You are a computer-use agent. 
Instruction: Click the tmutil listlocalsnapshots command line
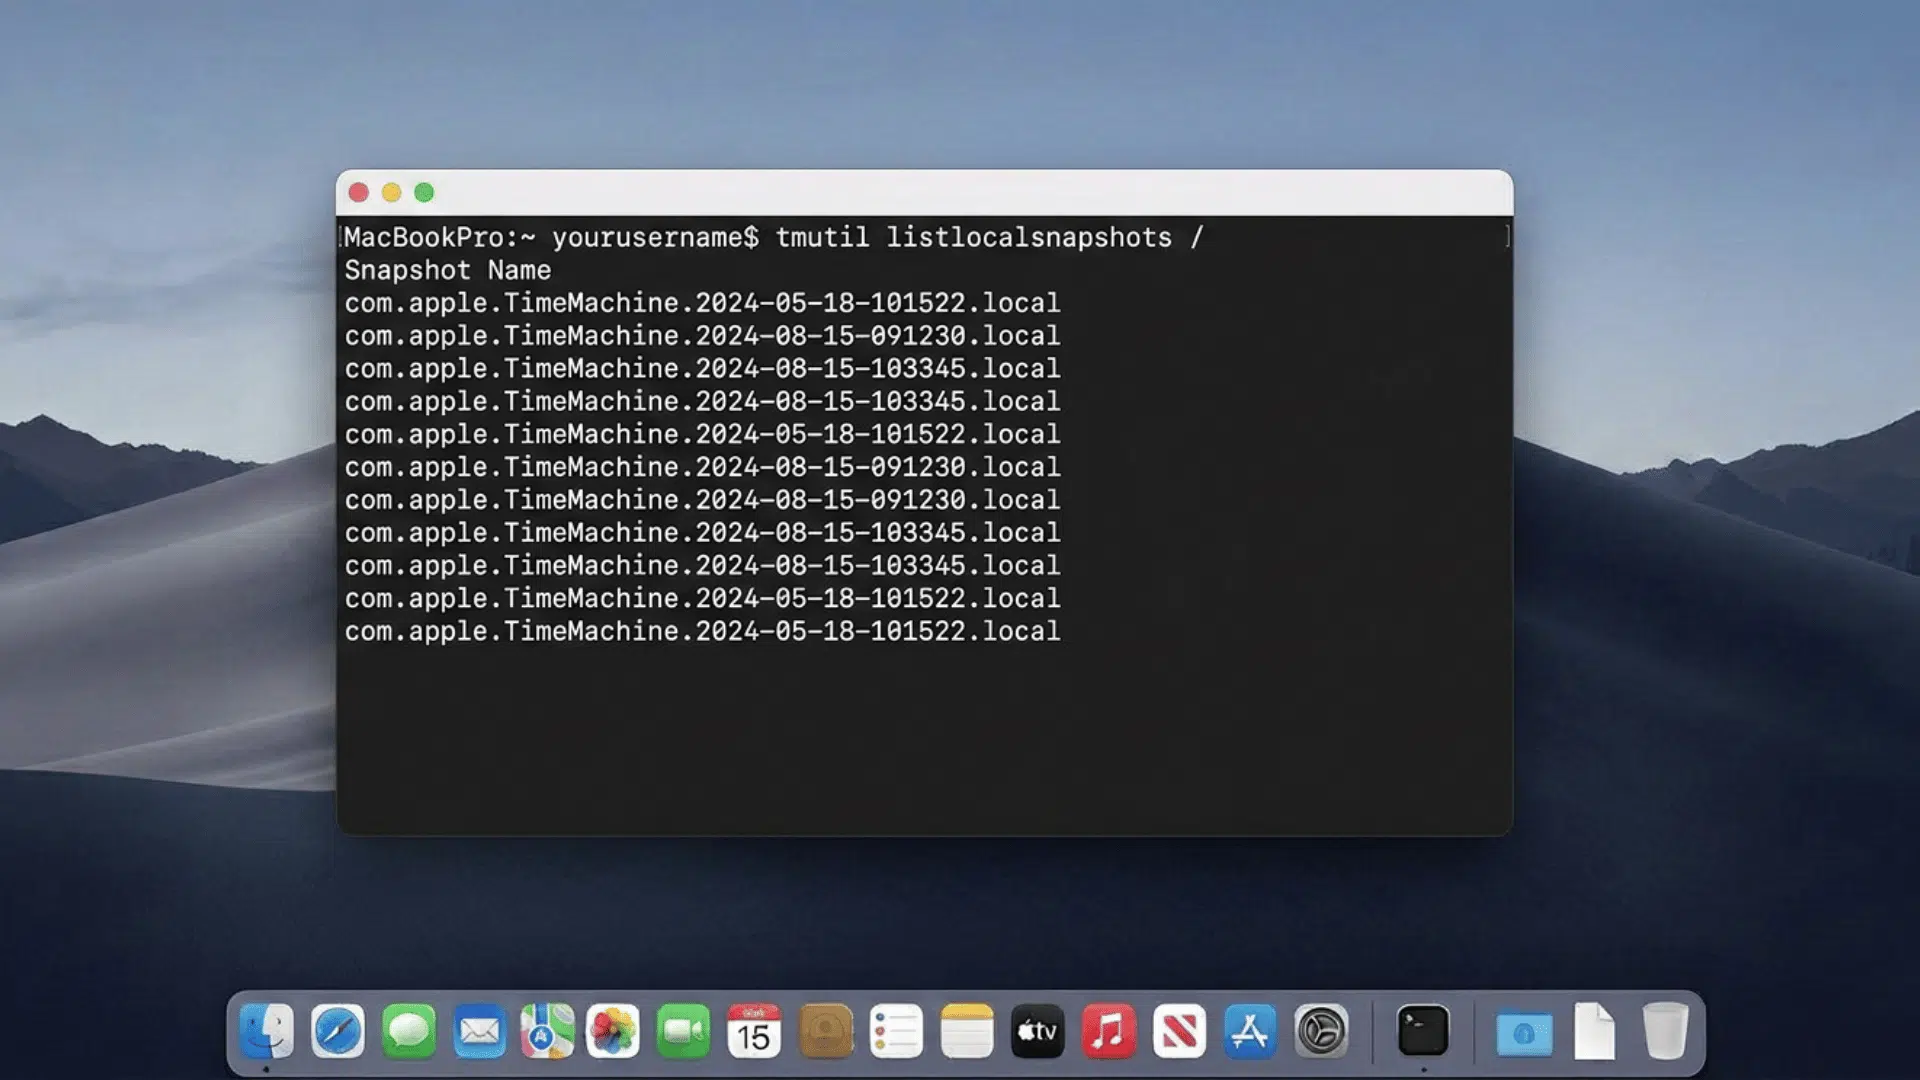(x=774, y=238)
